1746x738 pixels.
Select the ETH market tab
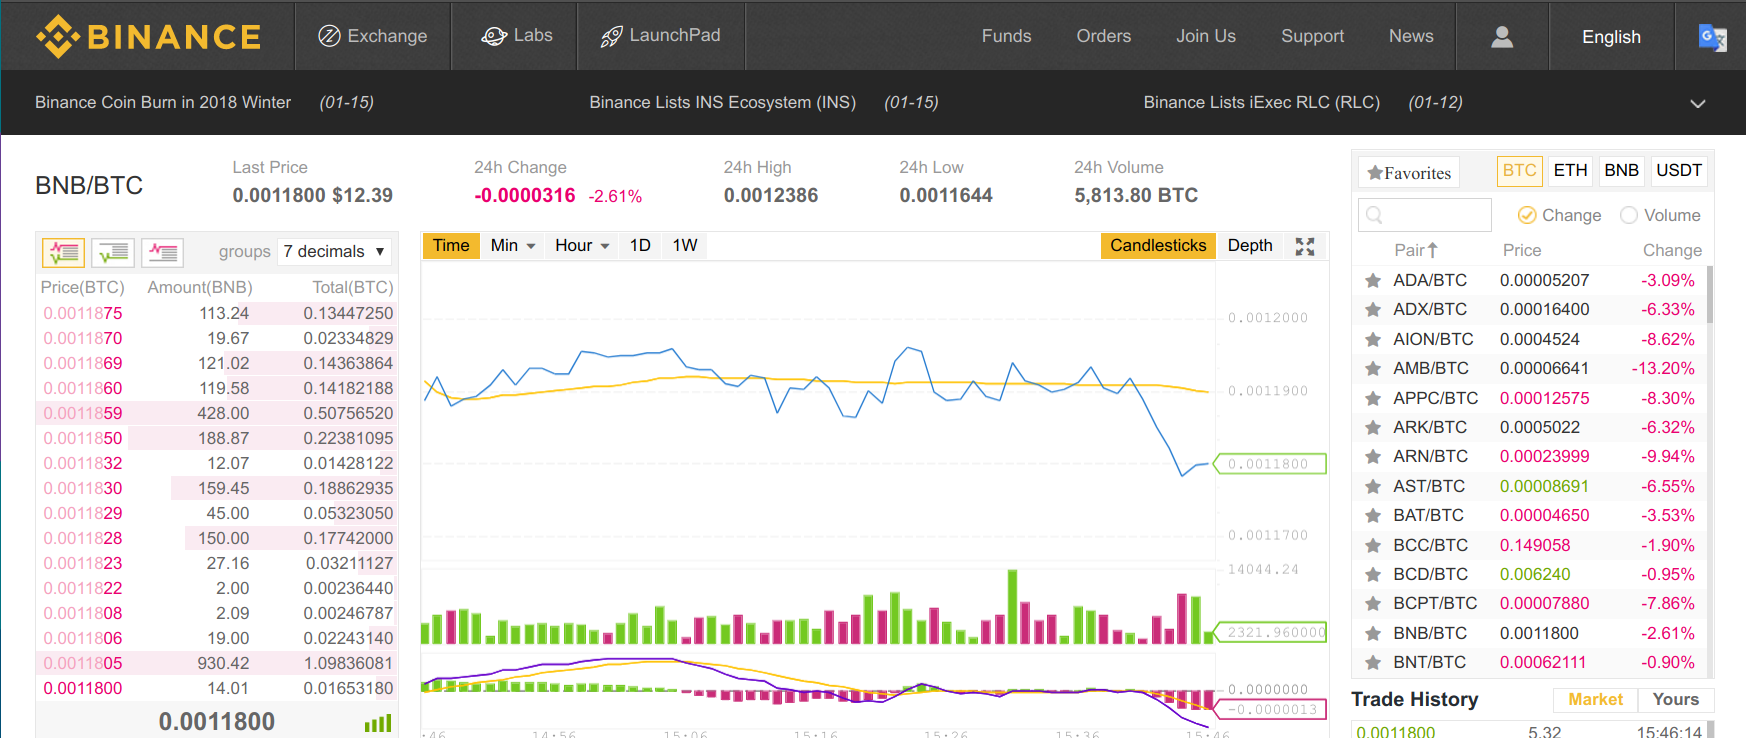tap(1570, 171)
